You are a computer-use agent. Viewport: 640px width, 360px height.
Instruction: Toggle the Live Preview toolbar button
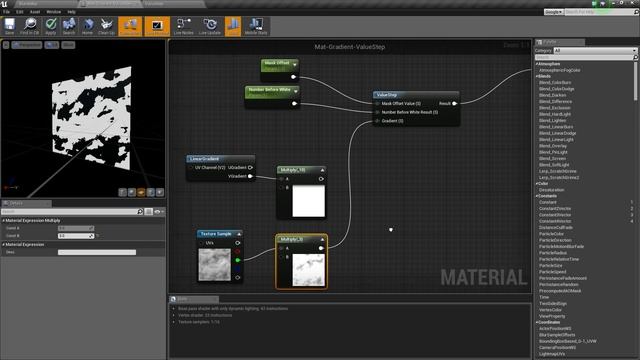click(157, 26)
